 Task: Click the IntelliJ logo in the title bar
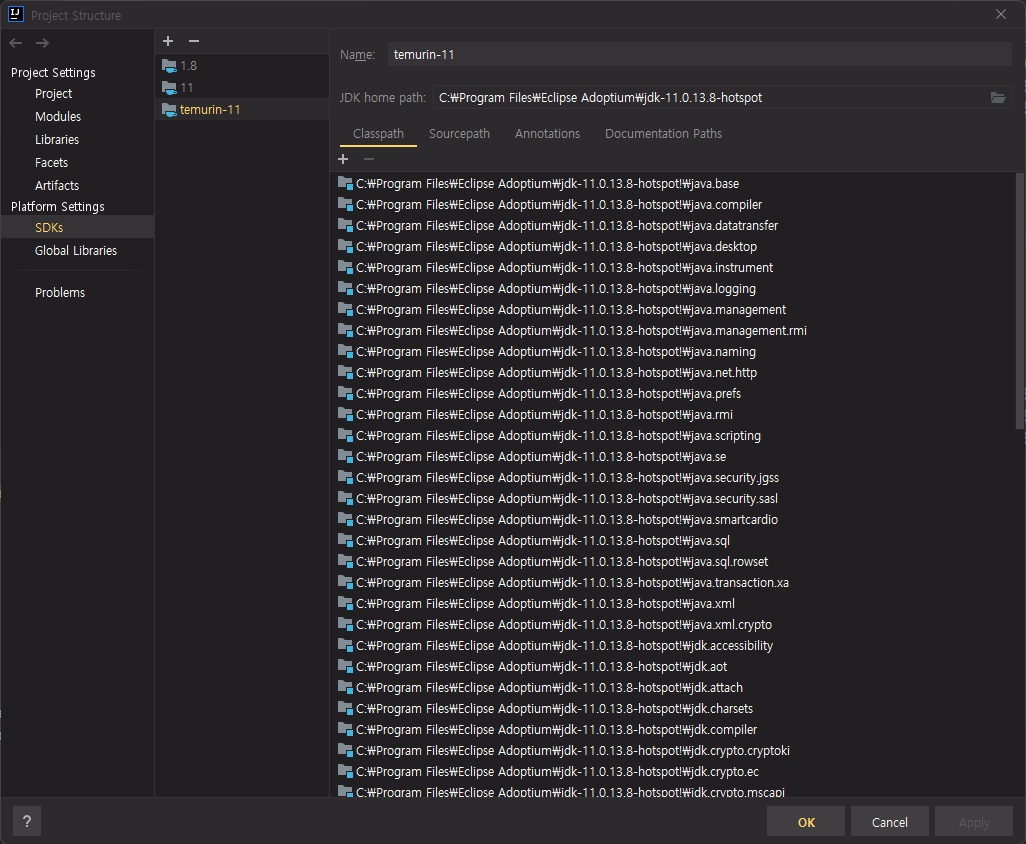point(16,14)
